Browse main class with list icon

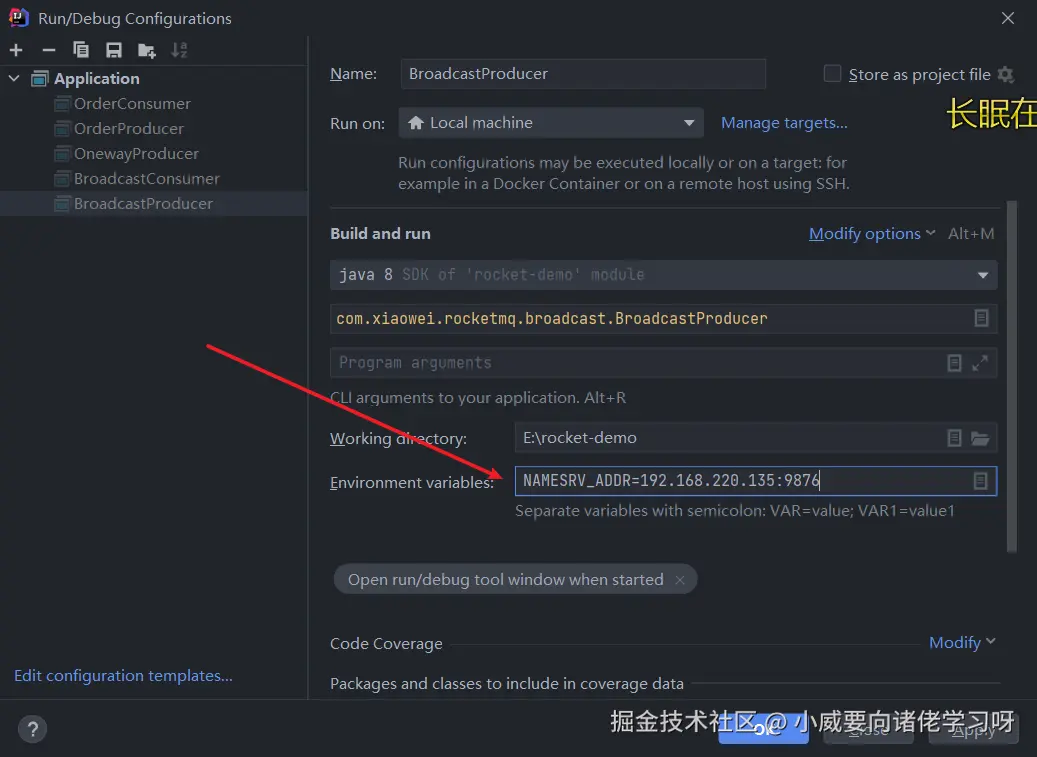(x=981, y=318)
